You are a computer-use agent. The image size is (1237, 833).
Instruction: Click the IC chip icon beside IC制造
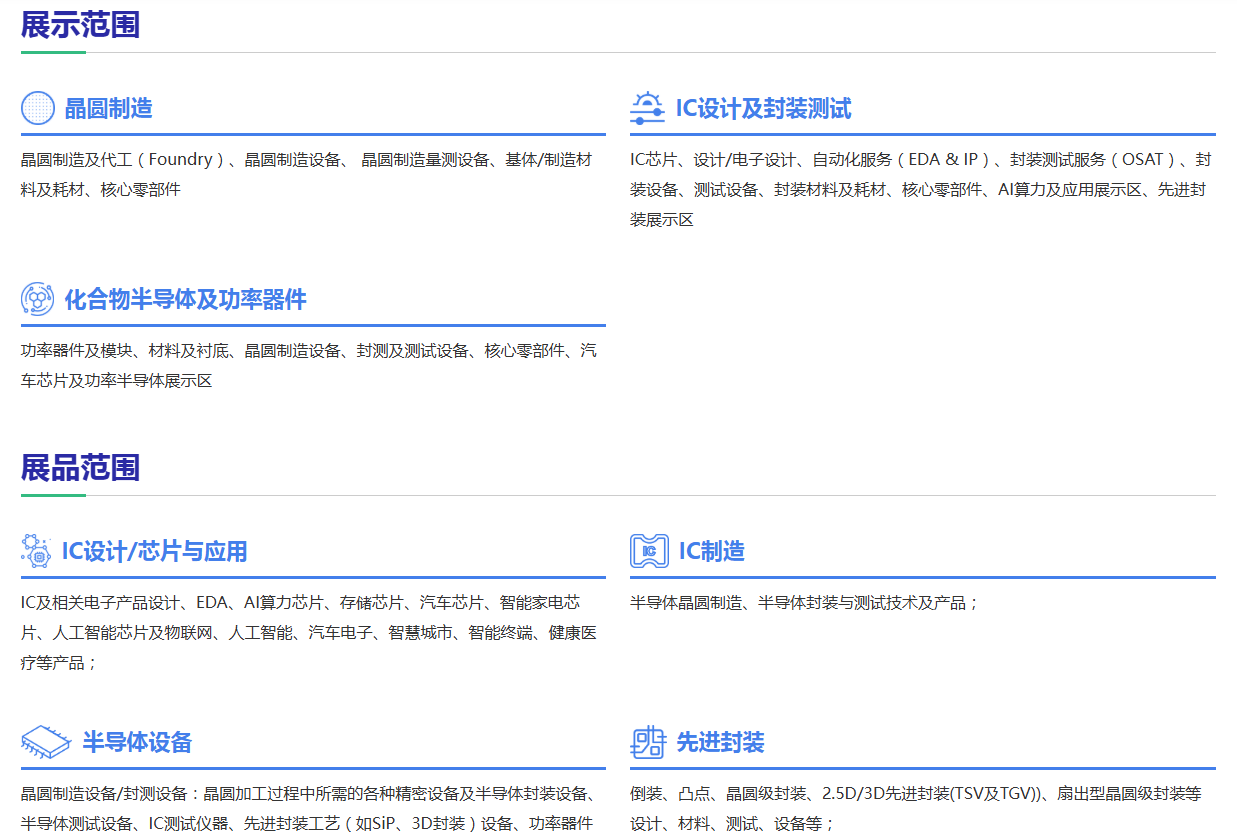649,551
